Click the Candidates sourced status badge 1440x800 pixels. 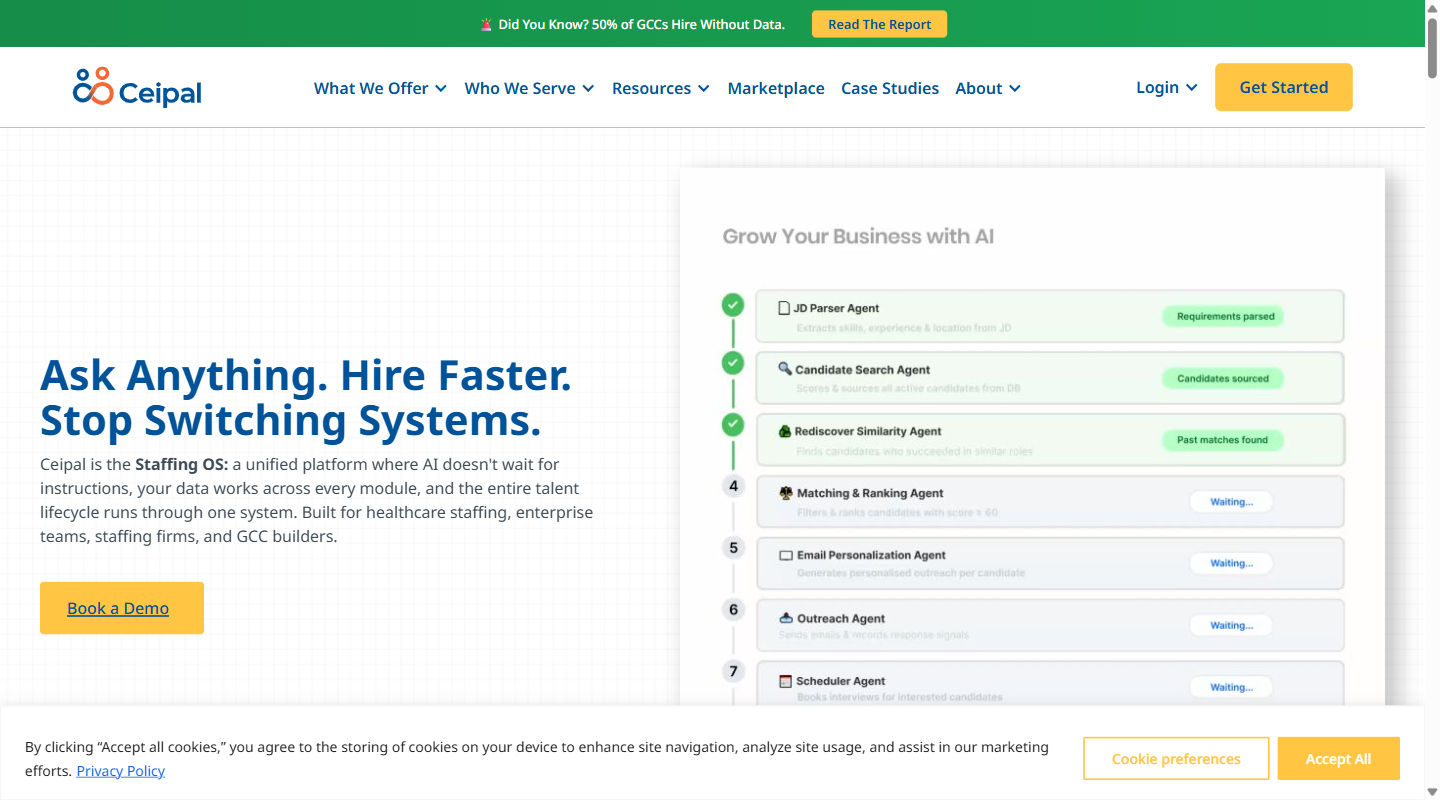coord(1223,378)
